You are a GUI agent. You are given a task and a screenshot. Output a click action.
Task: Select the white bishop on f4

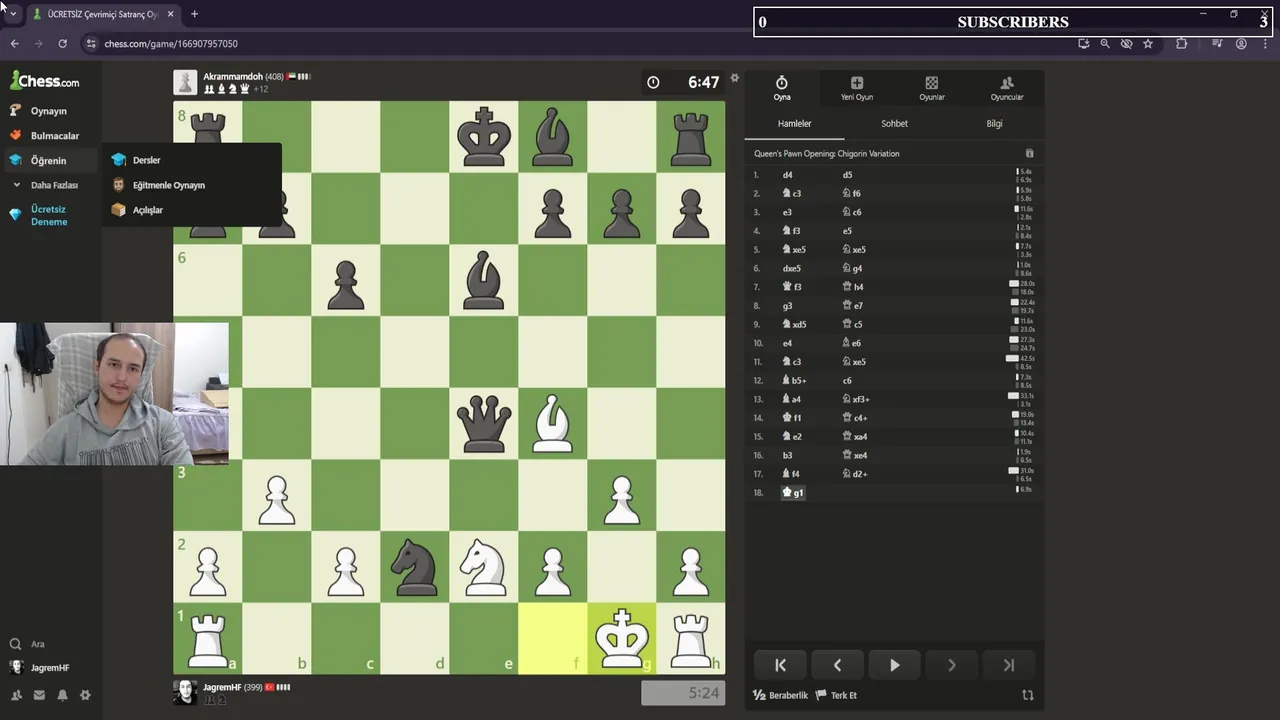point(552,423)
